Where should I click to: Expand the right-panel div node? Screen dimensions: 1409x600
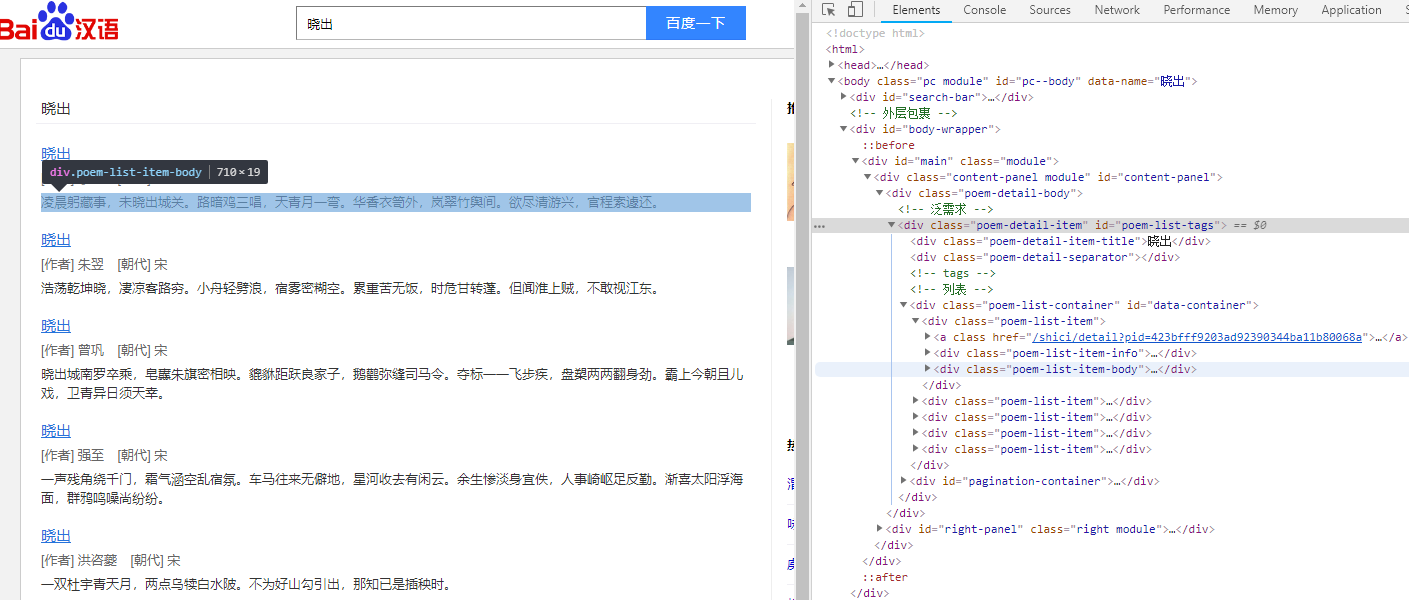pyautogui.click(x=880, y=529)
